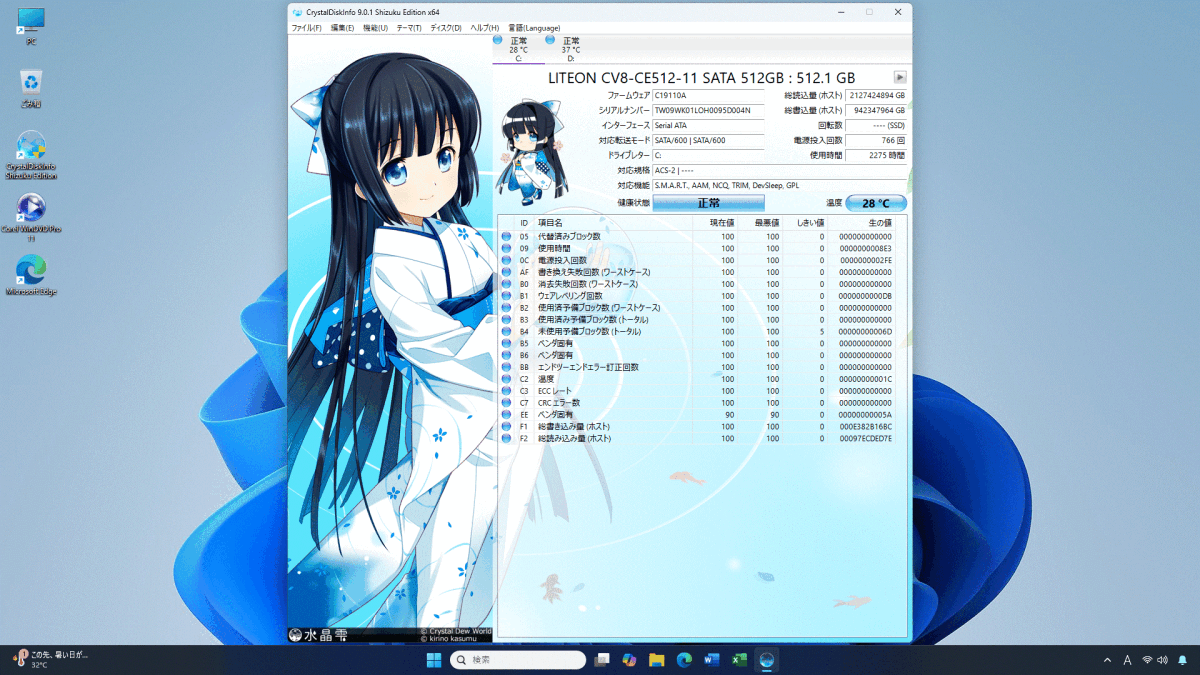This screenshot has width=1200, height=675.
Task: Click the 28 °C temperature button
Action: coord(876,203)
